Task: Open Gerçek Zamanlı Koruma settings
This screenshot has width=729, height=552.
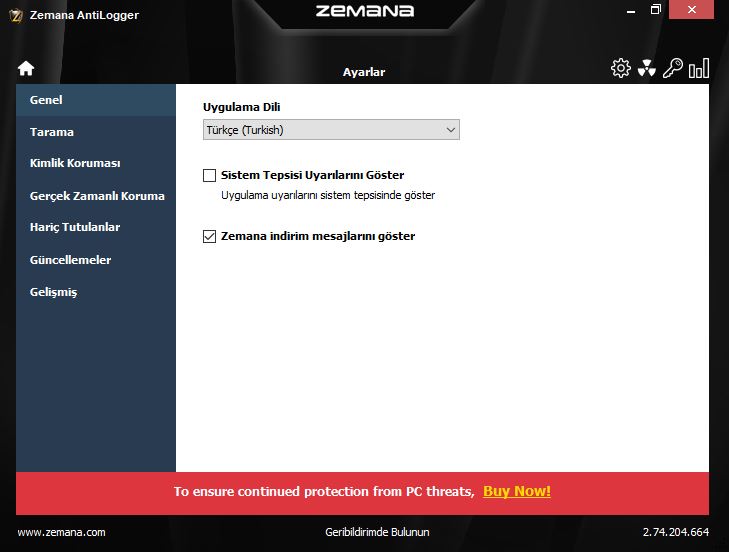Action: pyautogui.click(x=96, y=196)
